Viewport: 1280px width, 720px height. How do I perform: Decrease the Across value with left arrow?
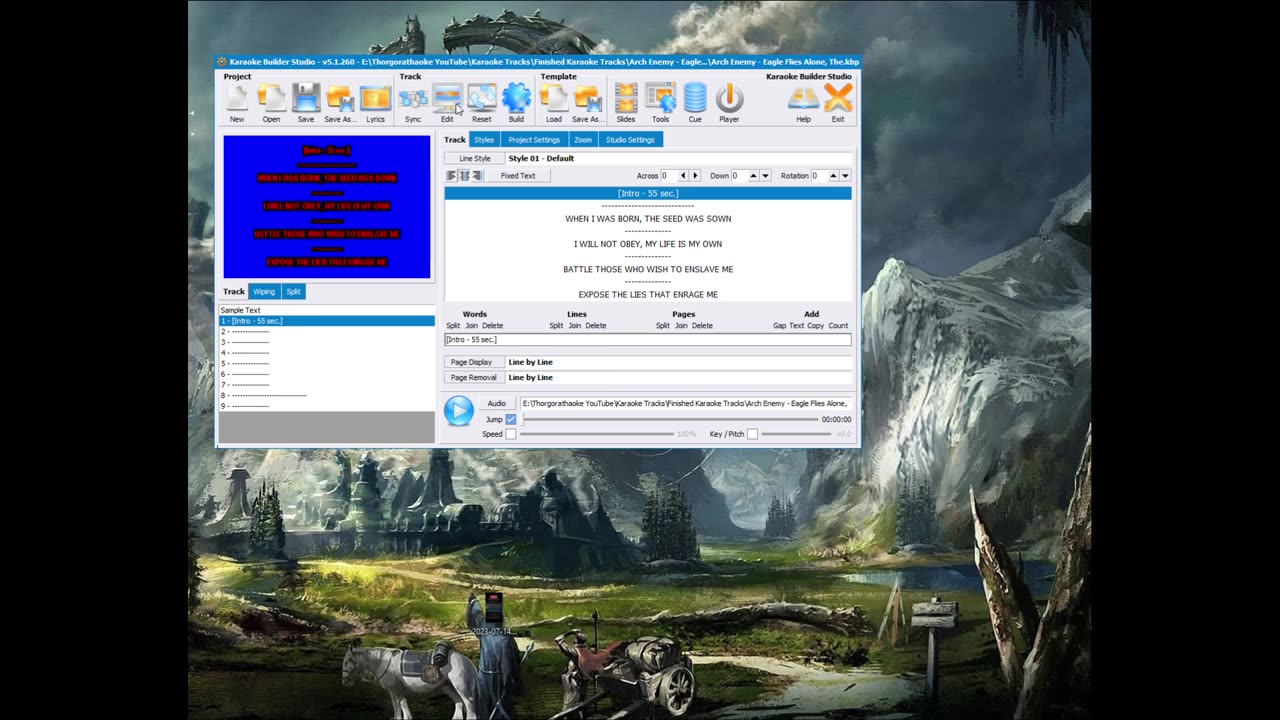coord(683,176)
